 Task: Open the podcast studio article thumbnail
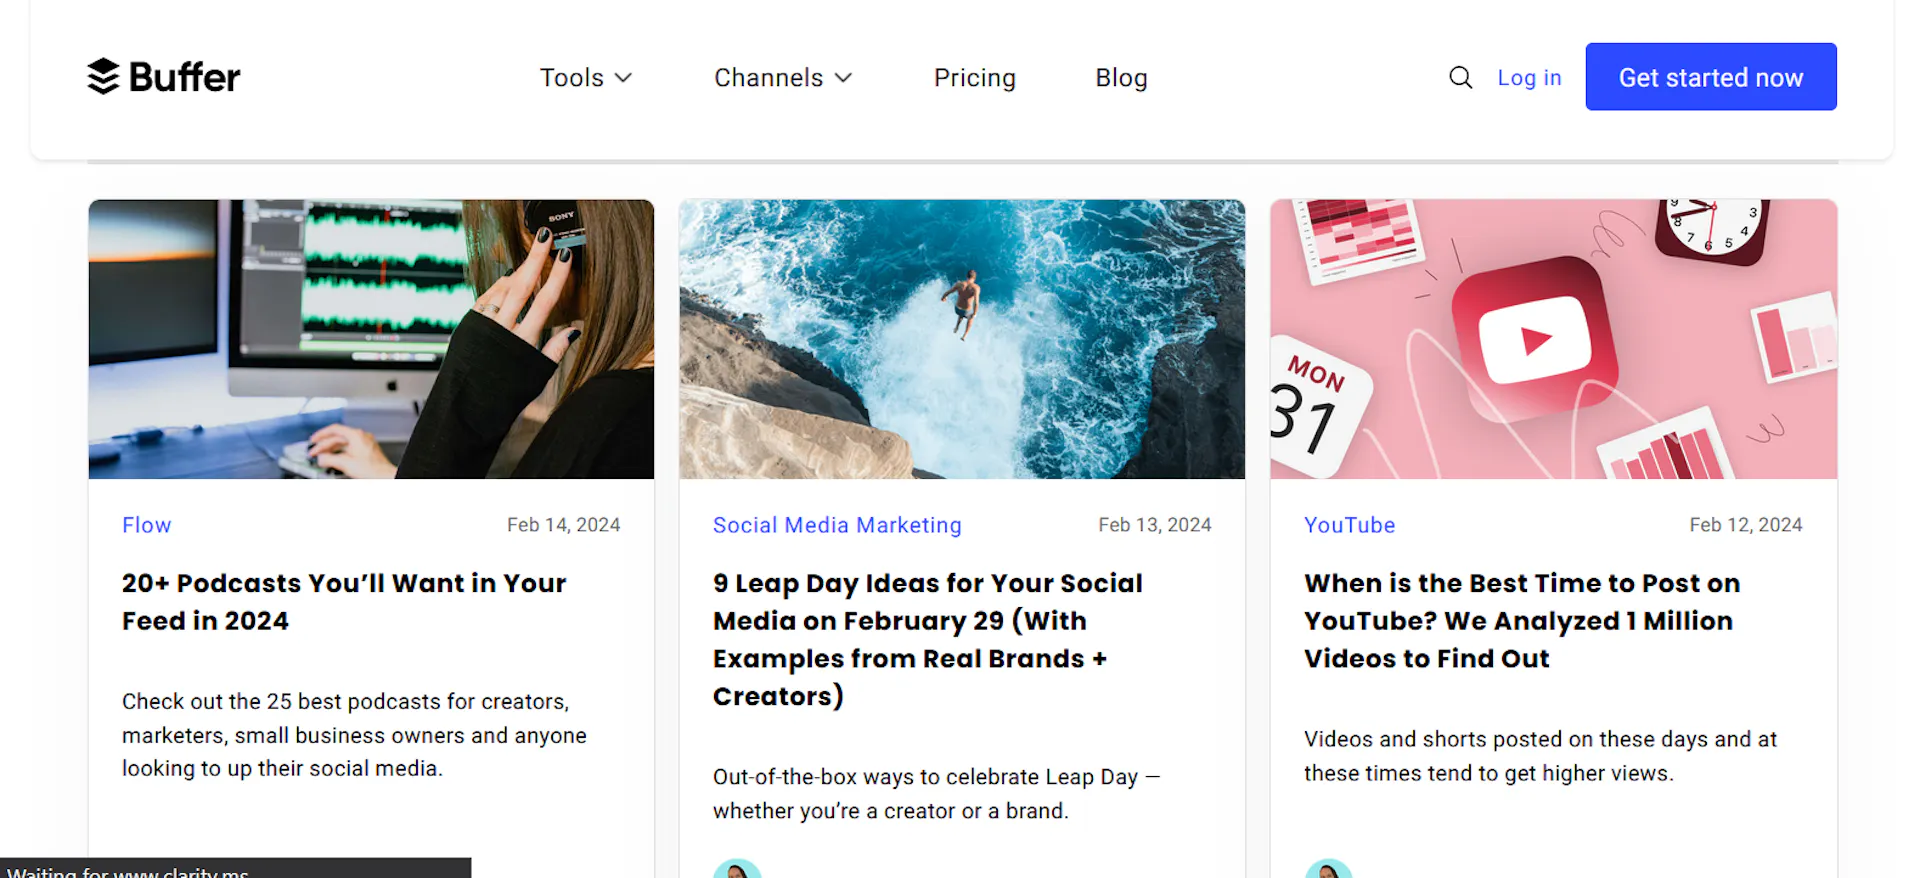[x=371, y=339]
